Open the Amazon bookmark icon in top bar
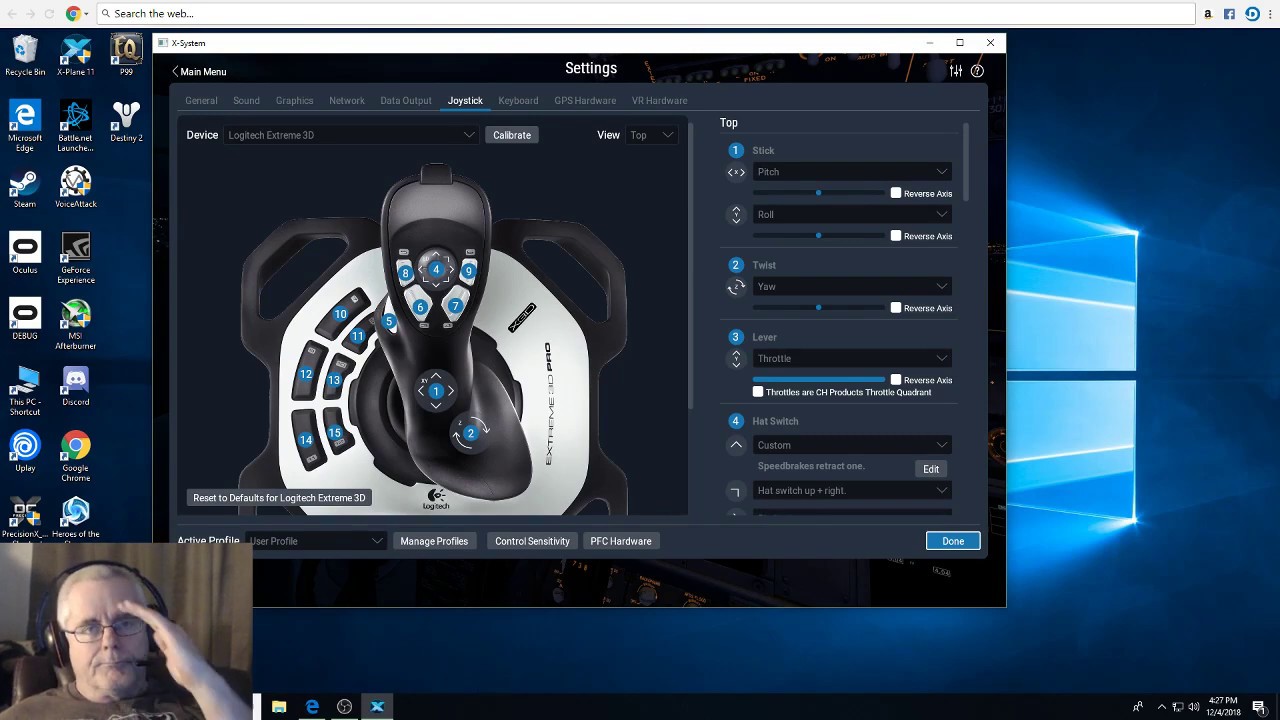Viewport: 1280px width, 720px height. 1208,14
